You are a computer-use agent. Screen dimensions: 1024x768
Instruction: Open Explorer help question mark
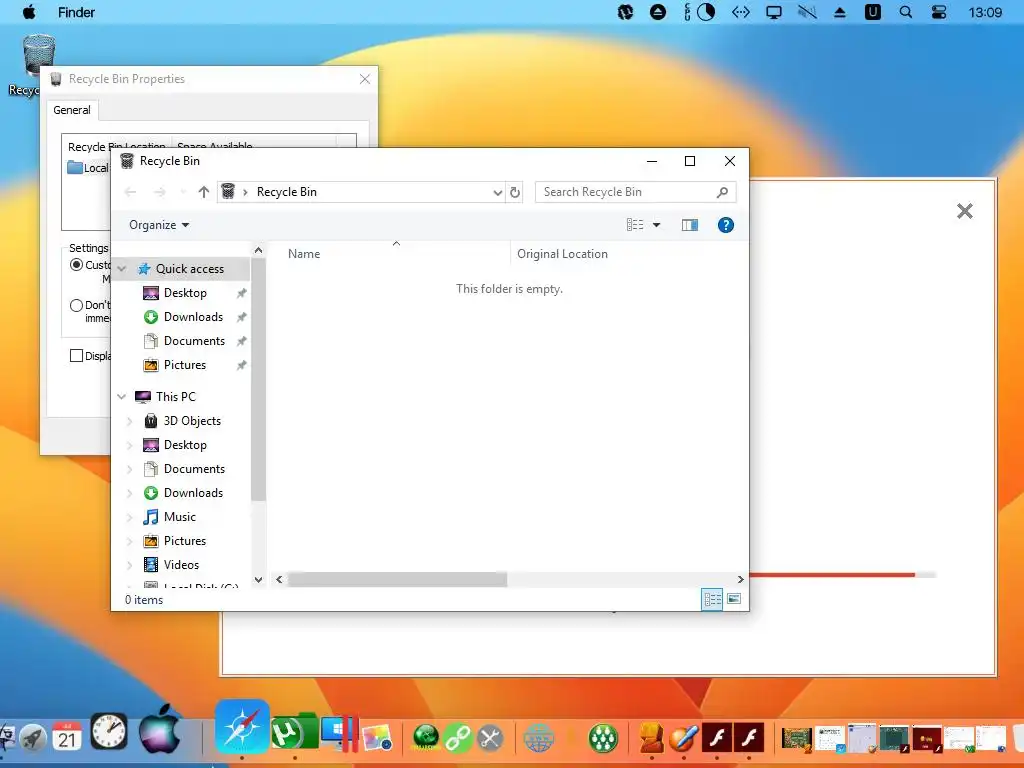point(726,225)
